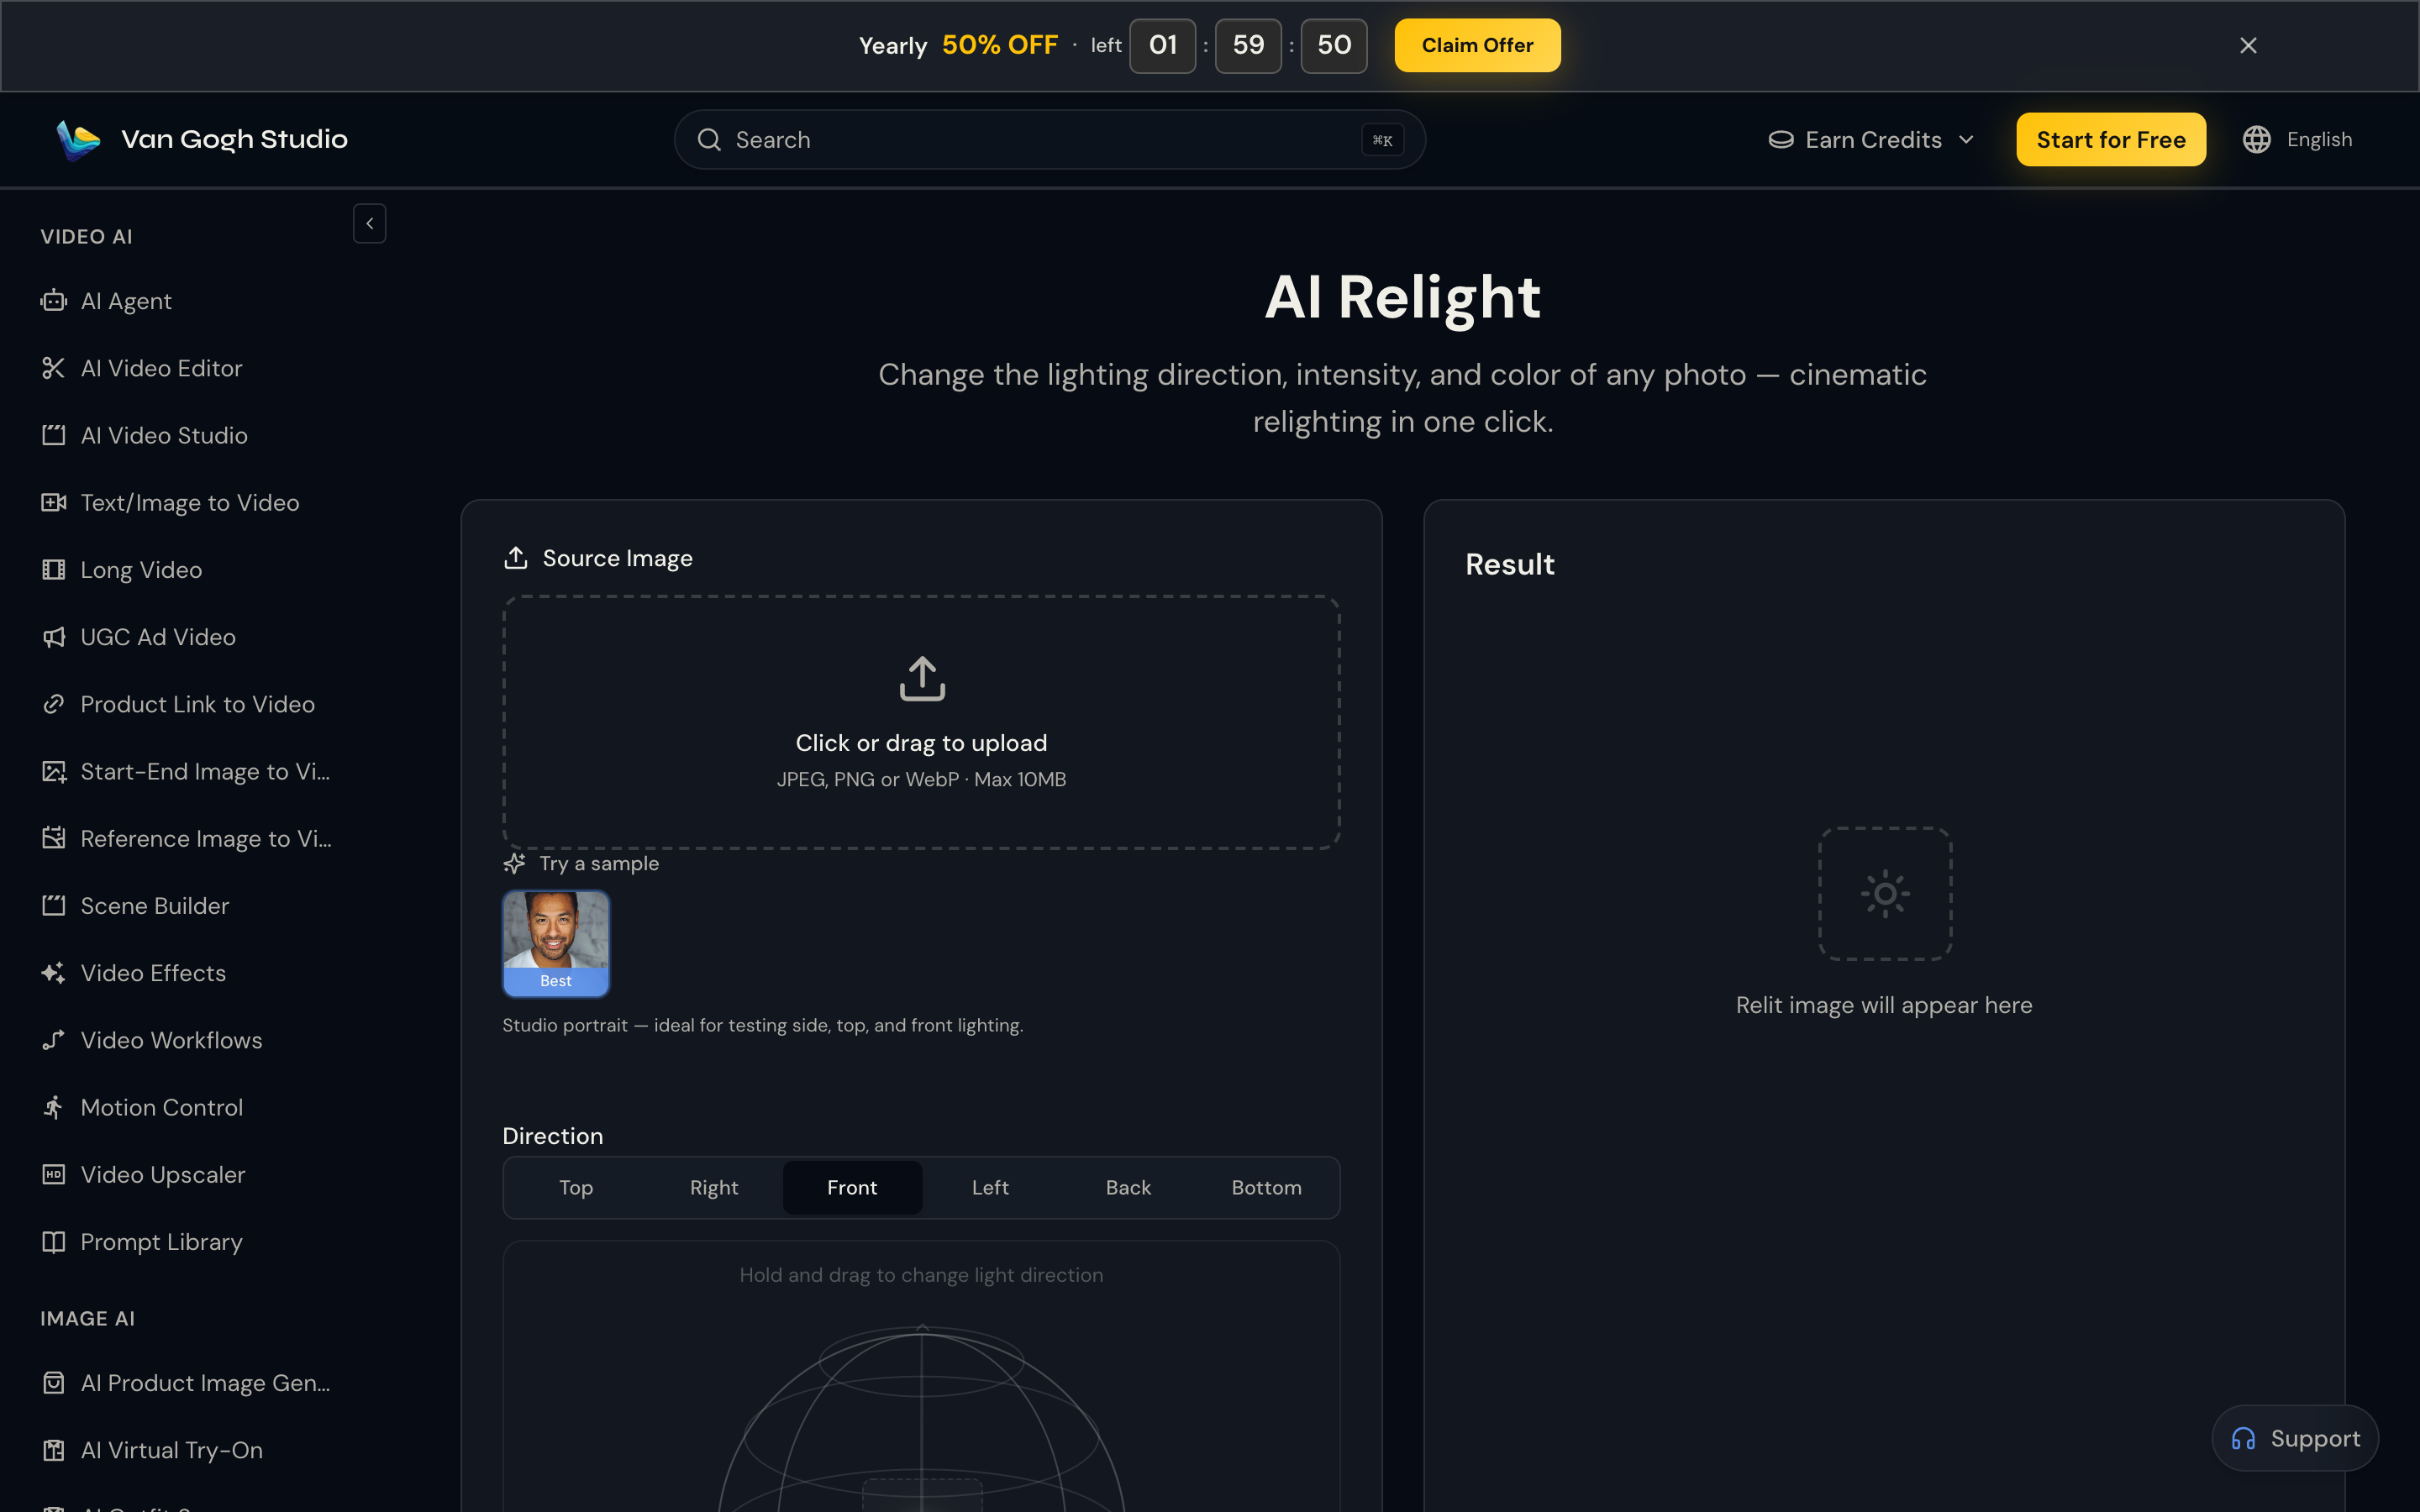This screenshot has width=2420, height=1512.
Task: Dismiss the yearly offer banner
Action: (2248, 45)
